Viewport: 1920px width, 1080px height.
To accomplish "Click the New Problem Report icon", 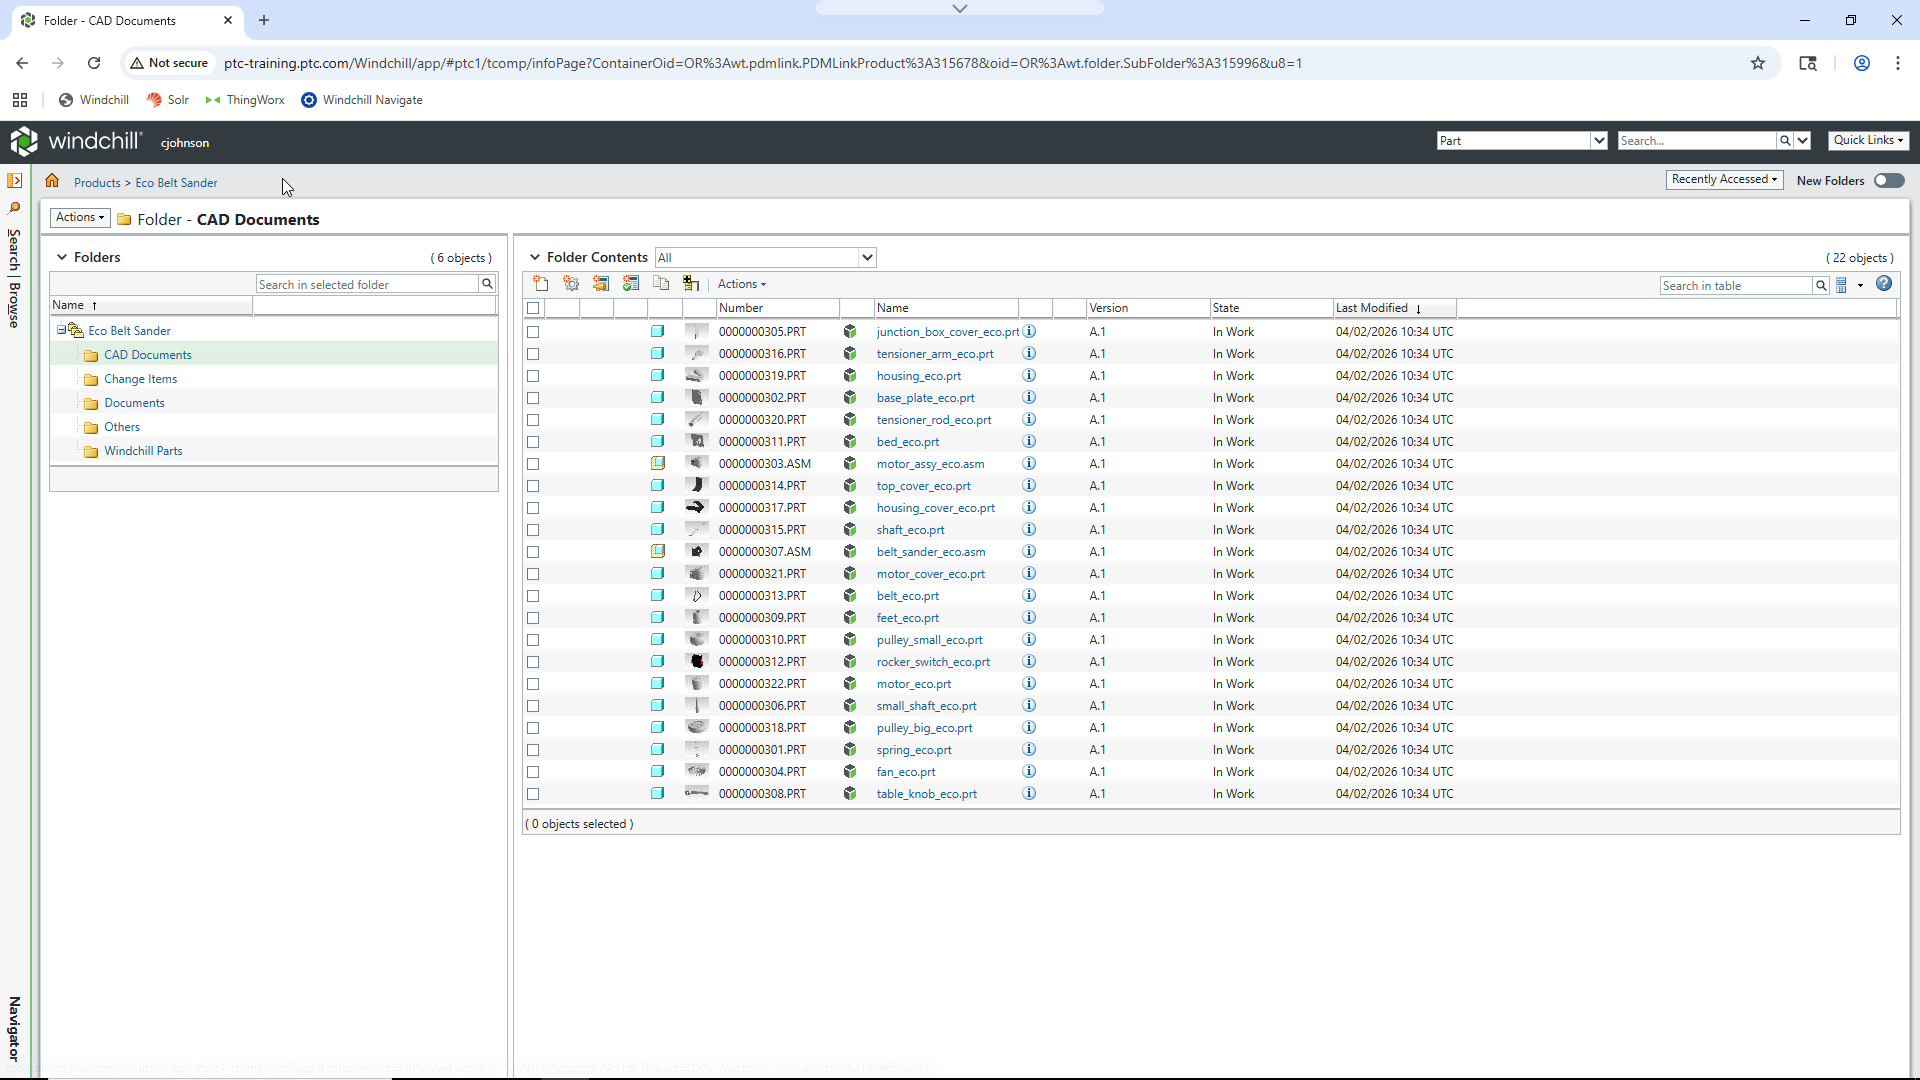I will pos(601,284).
